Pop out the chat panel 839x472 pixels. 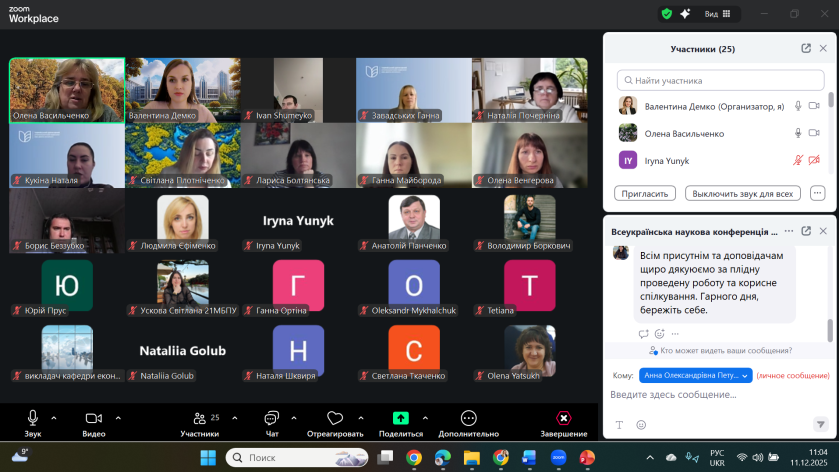point(806,231)
